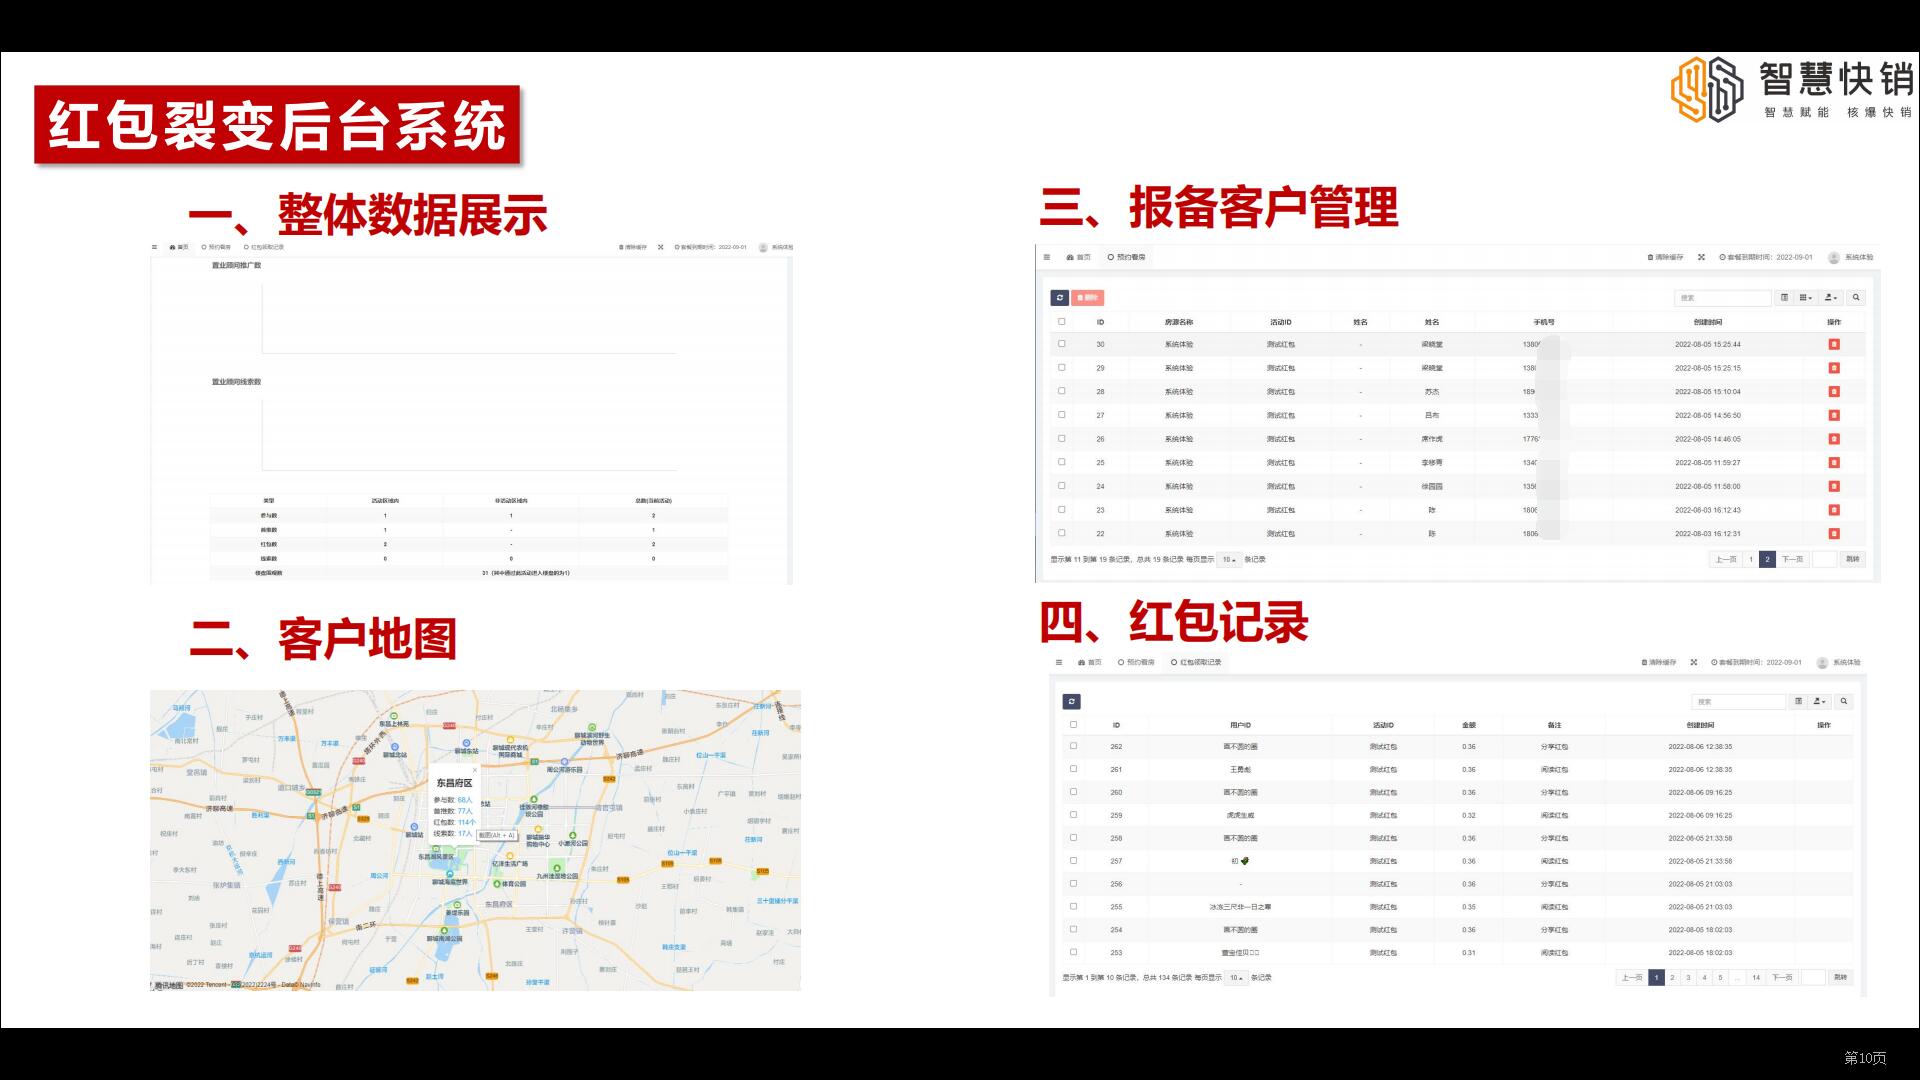Viewport: 1920px width, 1080px height.
Task: Check the checkbox for row ID 22
Action: [x=1062, y=533]
